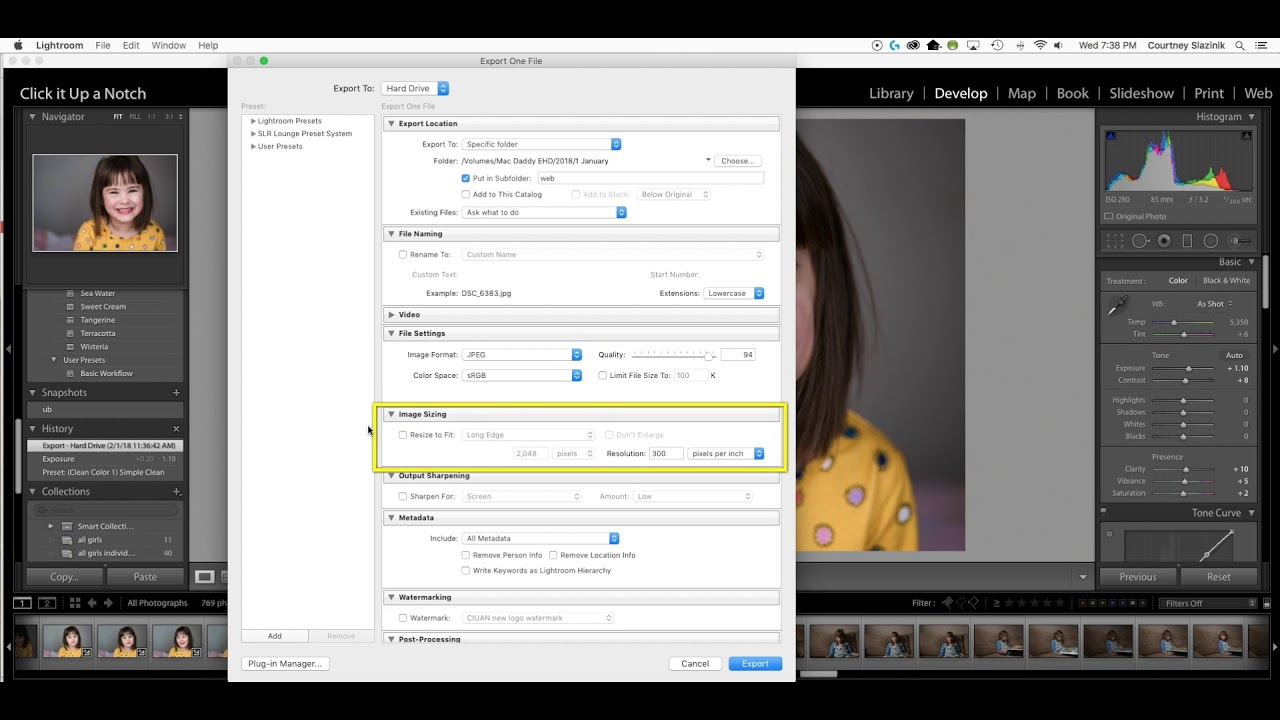Click Cancel in export dialog
The height and width of the screenshot is (720, 1280).
click(x=695, y=663)
